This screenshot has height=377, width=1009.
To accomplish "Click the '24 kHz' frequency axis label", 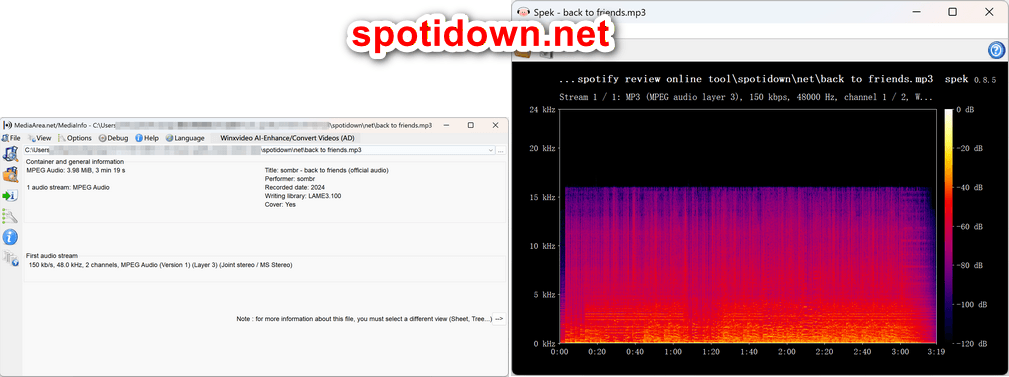I will point(542,109).
